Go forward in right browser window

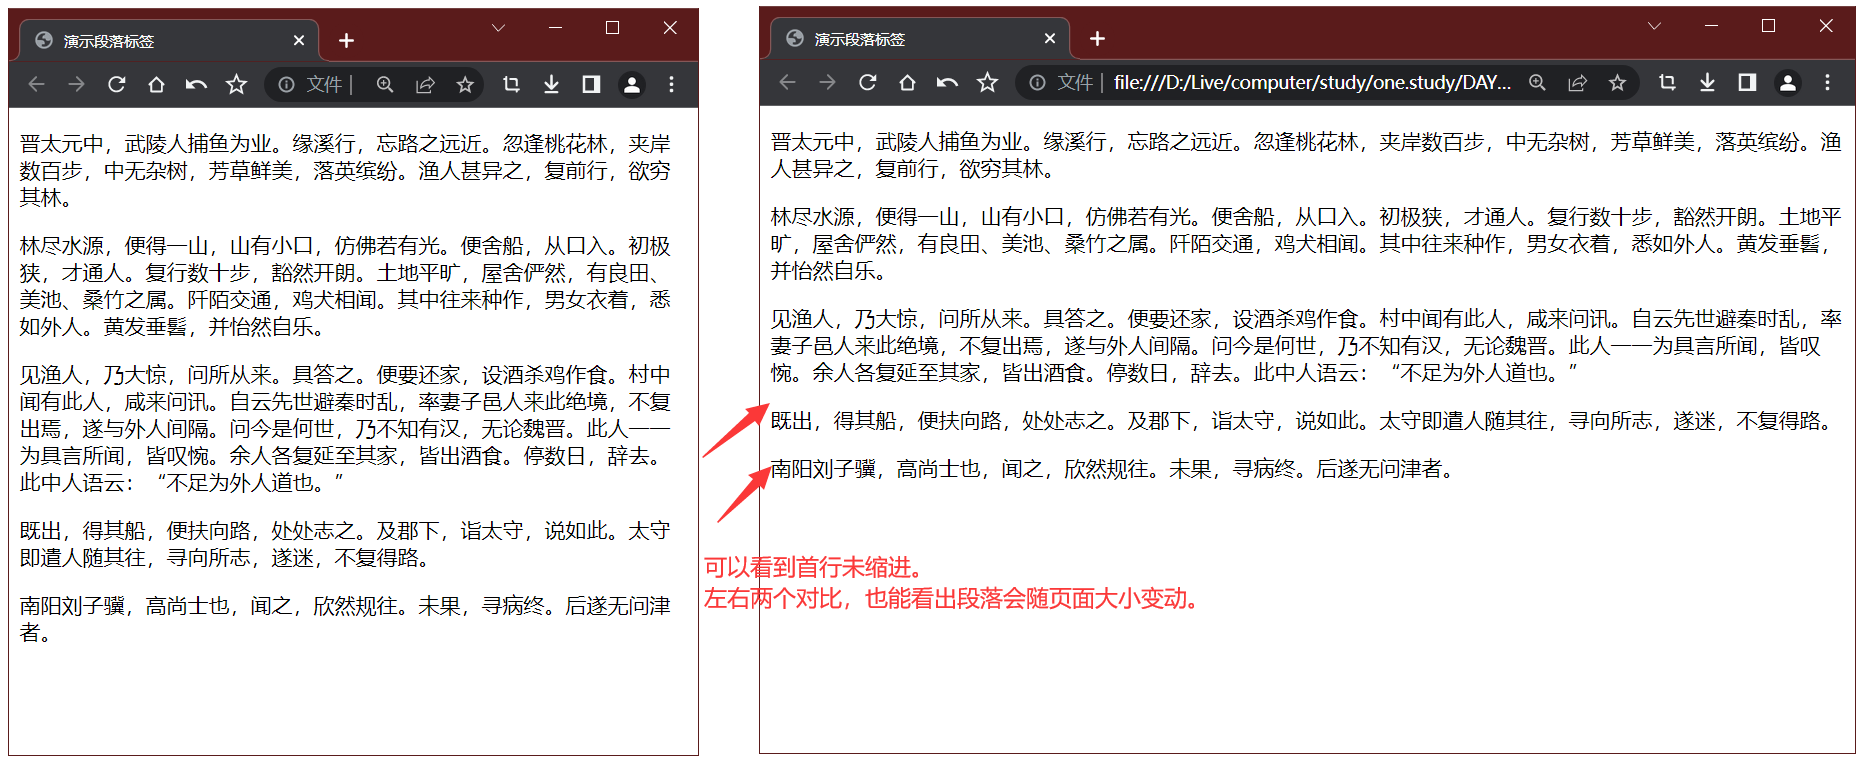click(x=828, y=83)
